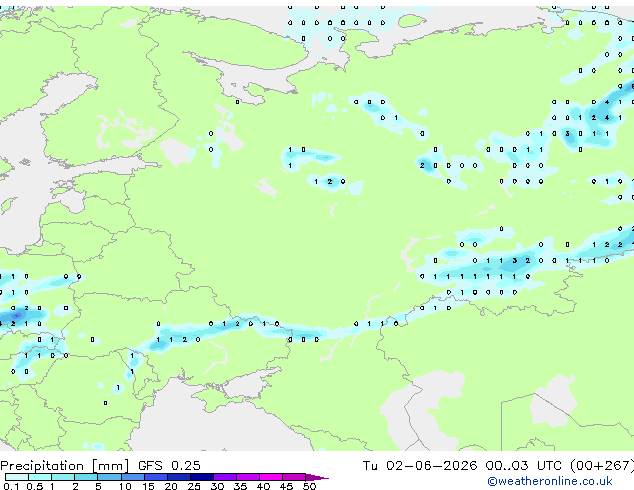
Task: Click the 0.1–0.5 mm lightest cyan legend swatch
Action: pos(17,477)
